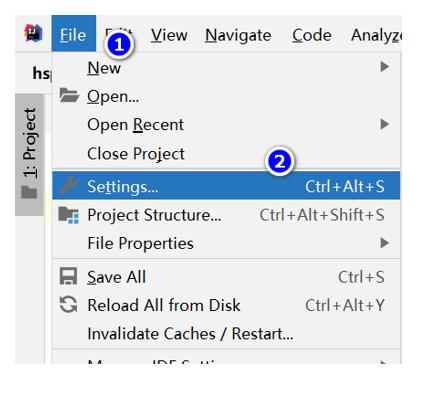This screenshot has height=398, width=427.
Task: Expand the File Properties submenu arrow
Action: 384,243
